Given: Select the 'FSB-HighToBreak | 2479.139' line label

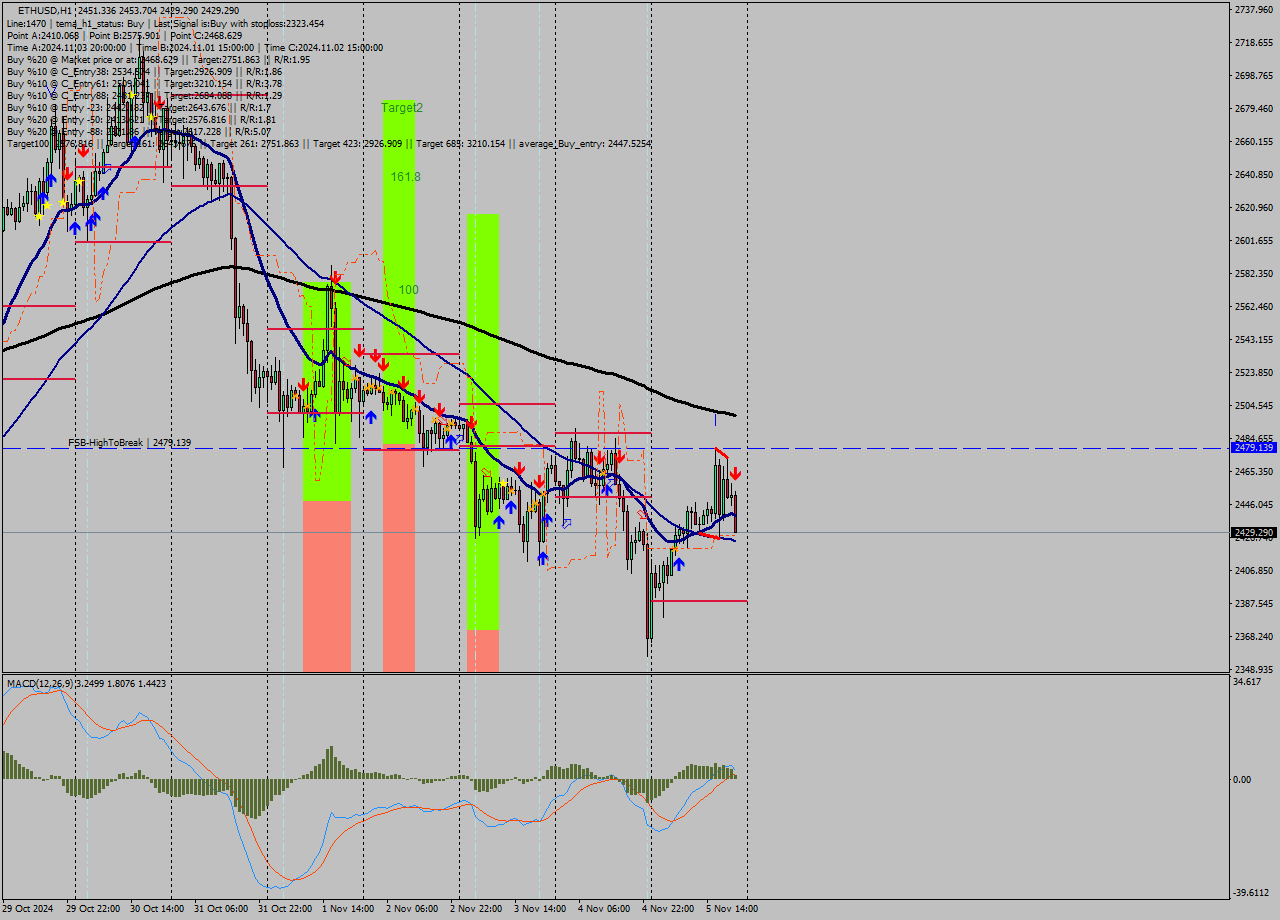Looking at the screenshot, I should [x=129, y=442].
